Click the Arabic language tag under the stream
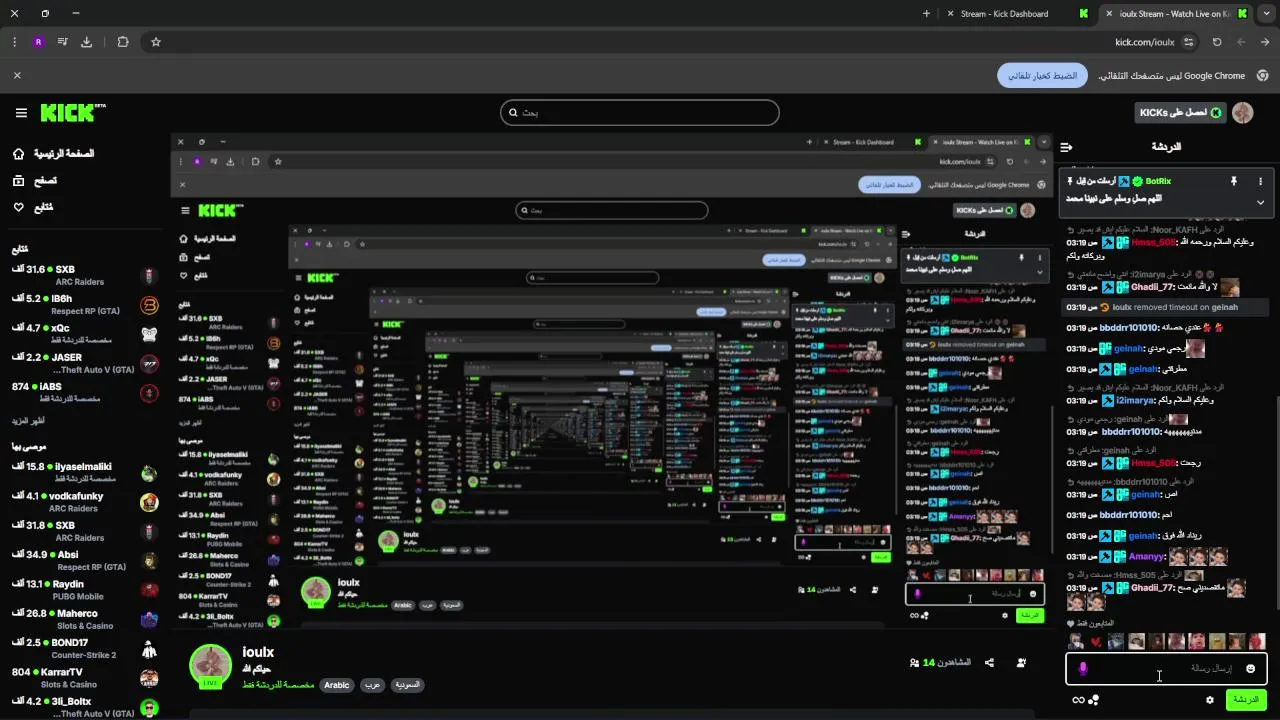This screenshot has width=1280, height=720. (337, 685)
